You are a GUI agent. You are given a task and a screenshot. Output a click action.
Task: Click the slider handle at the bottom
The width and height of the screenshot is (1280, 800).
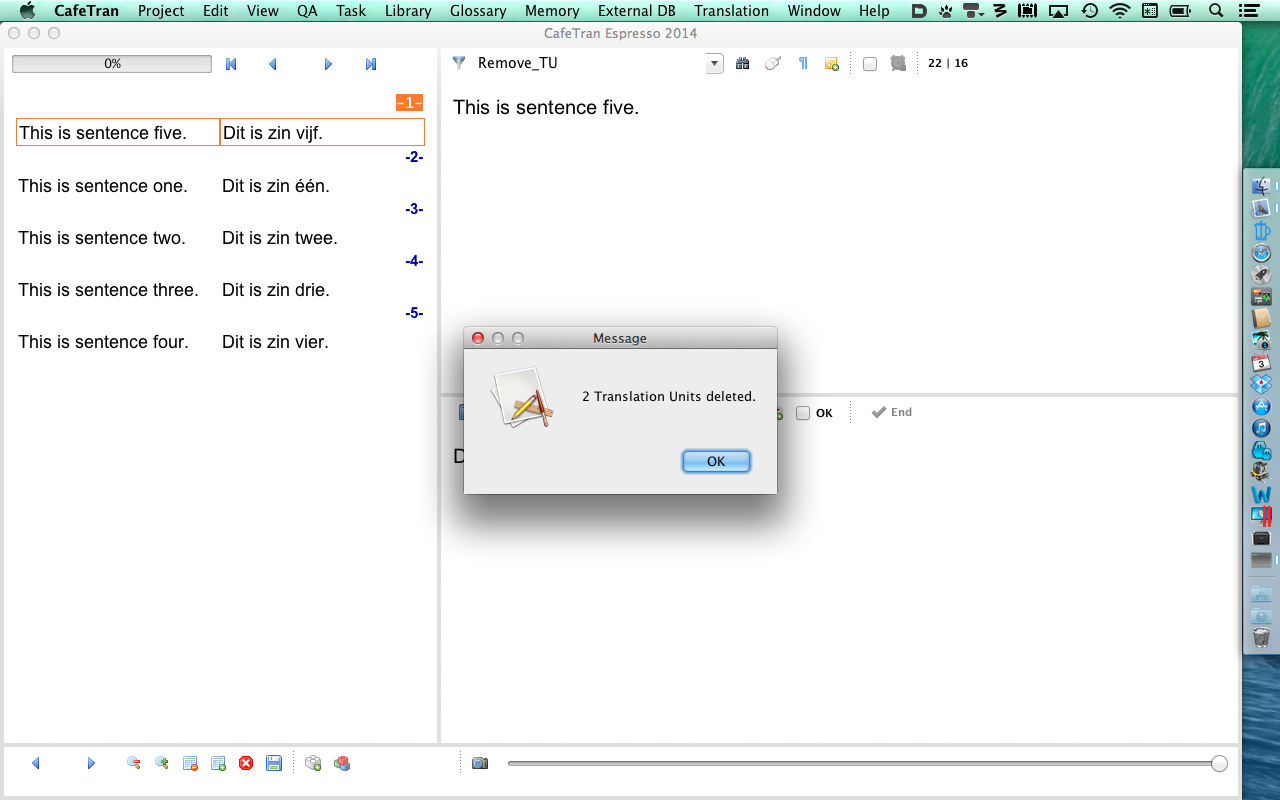[x=1219, y=763]
